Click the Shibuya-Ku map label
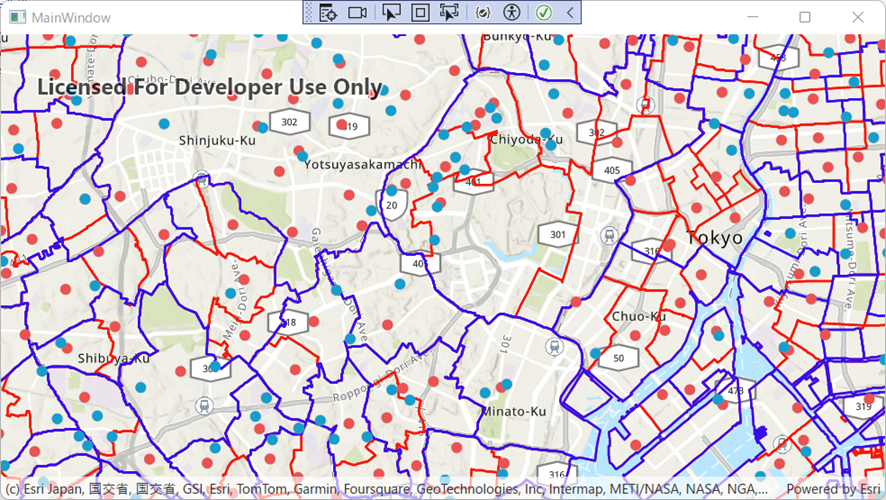Viewport: 886px width, 500px height. click(x=114, y=358)
